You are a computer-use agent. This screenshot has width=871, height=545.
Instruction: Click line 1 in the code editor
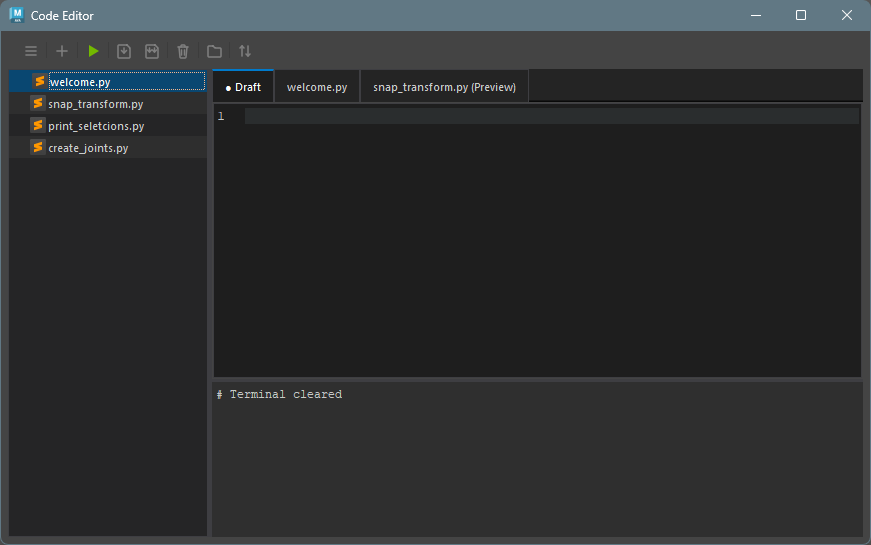coord(550,116)
